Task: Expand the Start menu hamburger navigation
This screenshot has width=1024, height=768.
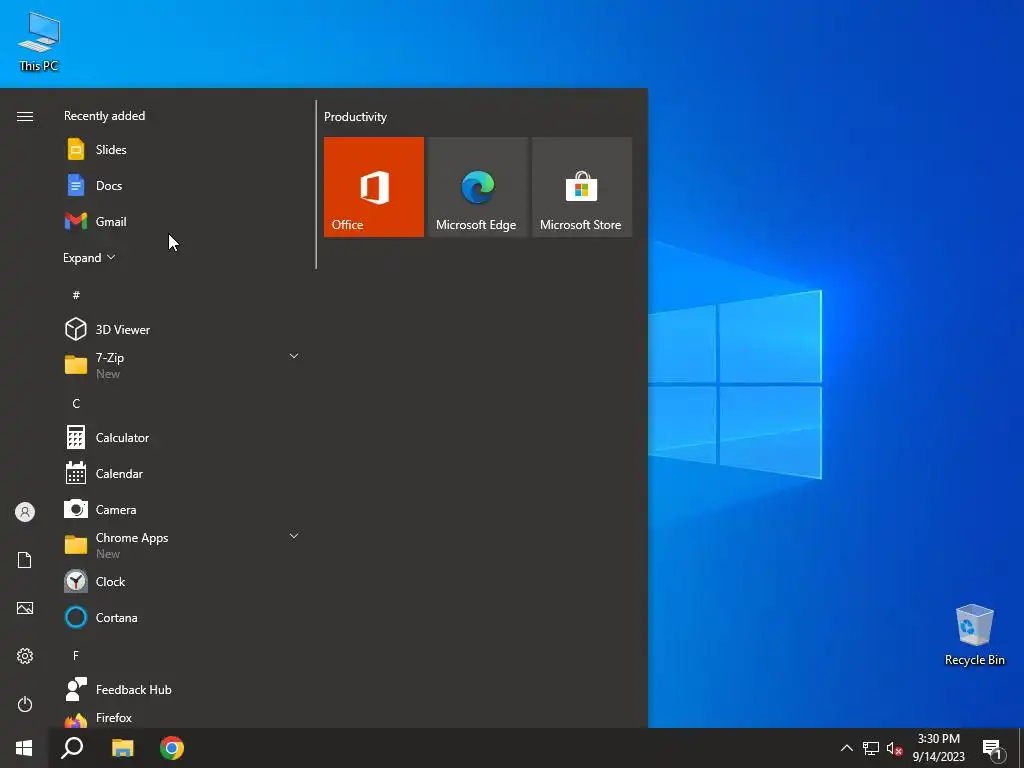Action: point(25,116)
